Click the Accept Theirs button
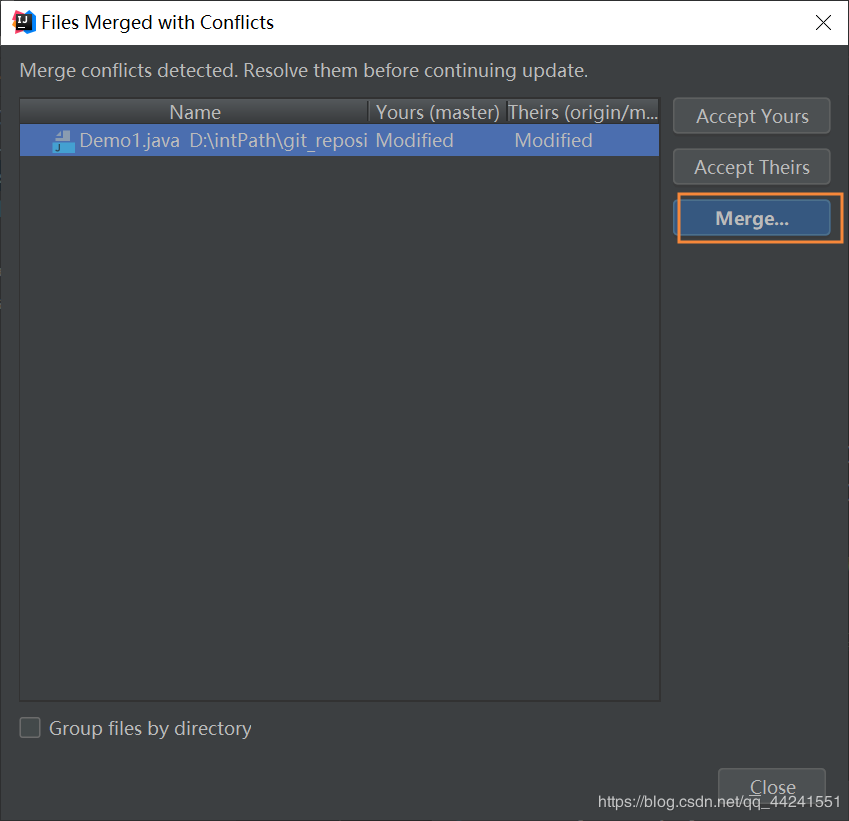 tap(752, 167)
